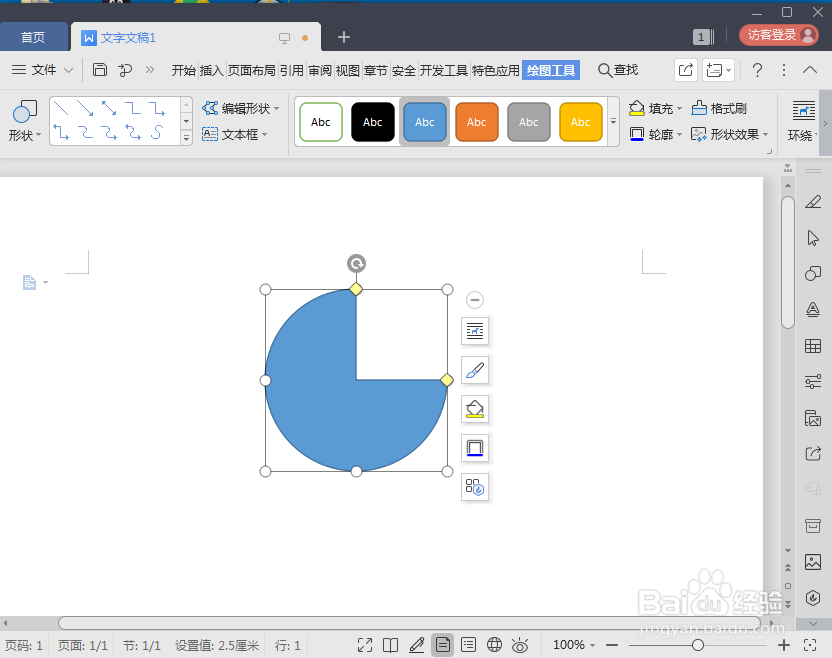This screenshot has height=658, width=832.
Task: Switch to writing mode pen view
Action: (417, 645)
